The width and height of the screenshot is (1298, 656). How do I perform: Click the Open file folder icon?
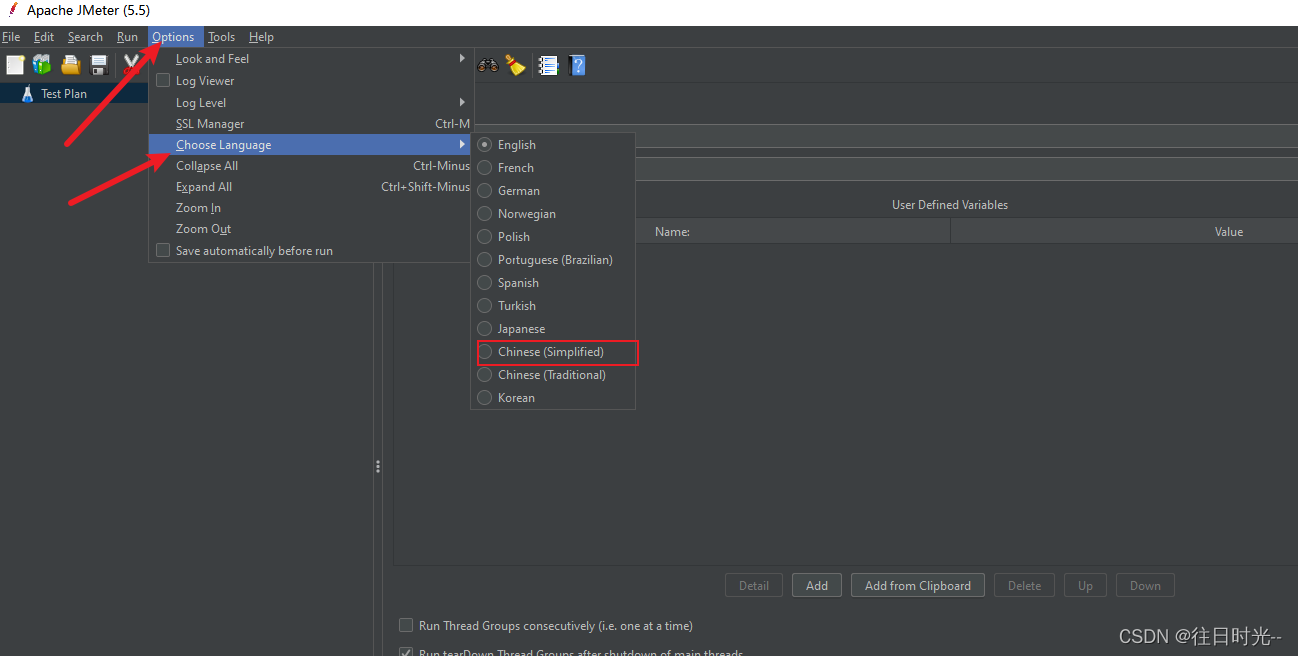[71, 65]
